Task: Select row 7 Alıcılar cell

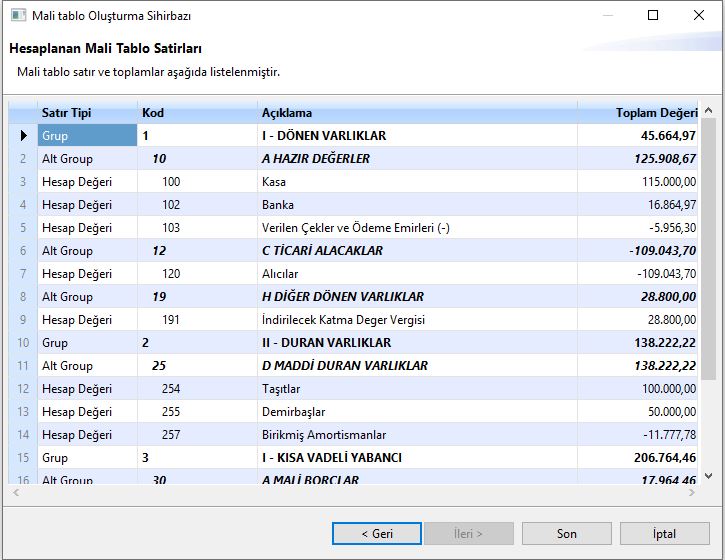Action: [x=280, y=274]
